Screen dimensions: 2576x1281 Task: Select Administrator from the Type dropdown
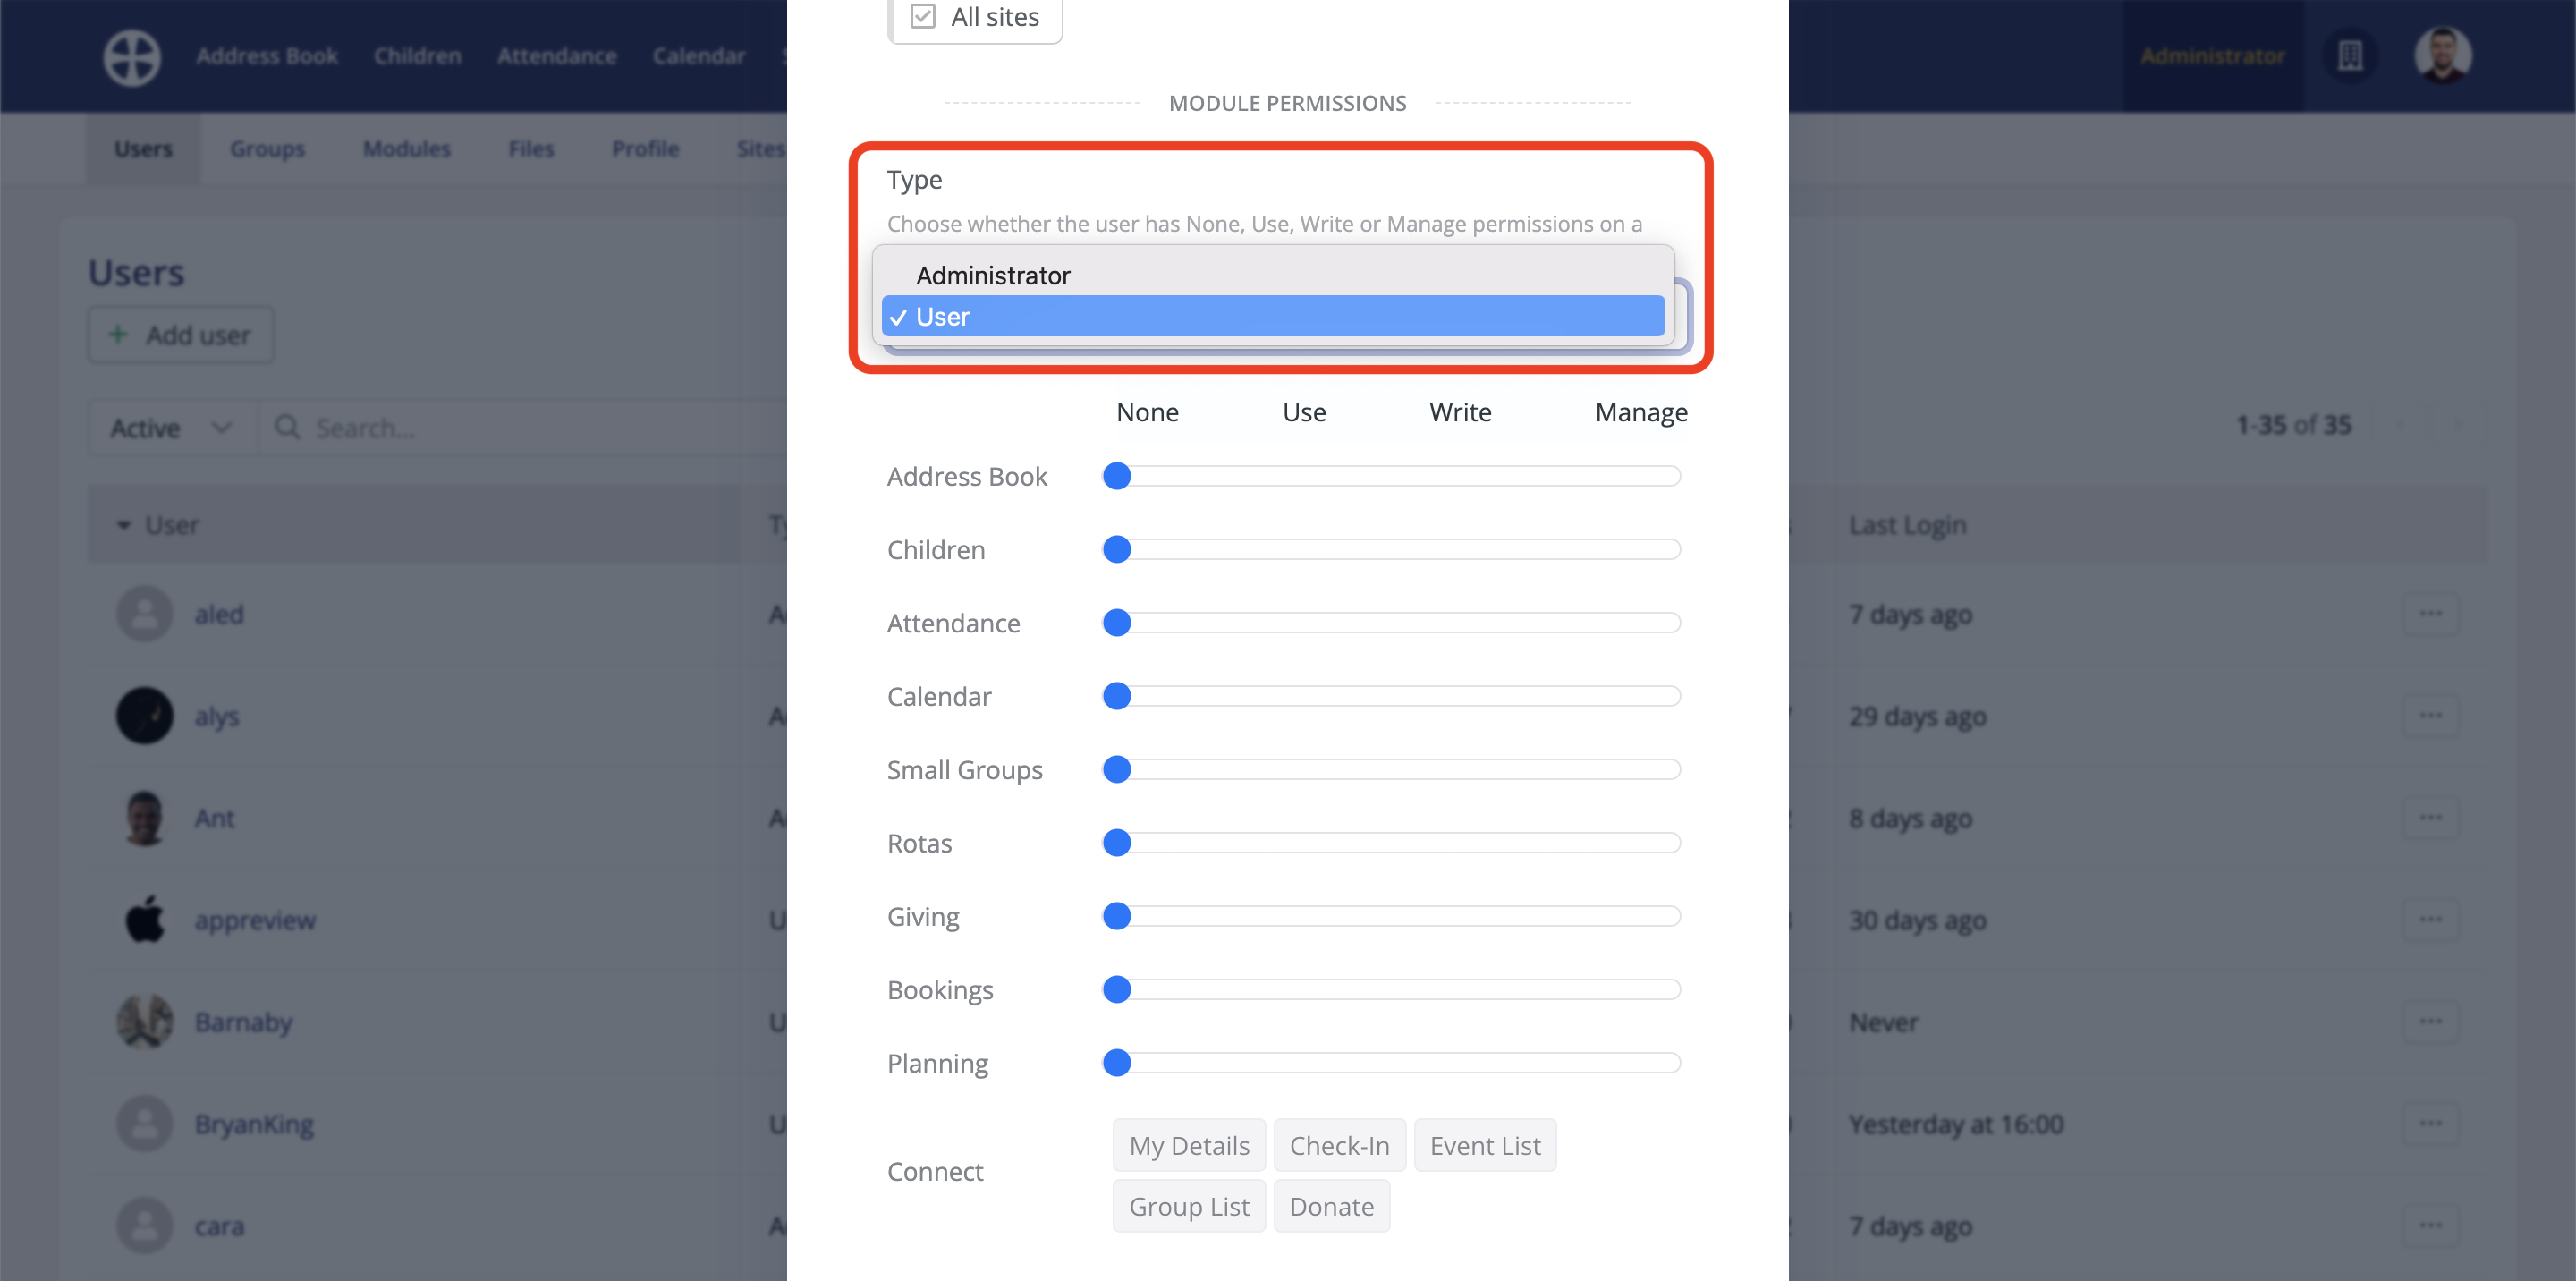[x=993, y=275]
